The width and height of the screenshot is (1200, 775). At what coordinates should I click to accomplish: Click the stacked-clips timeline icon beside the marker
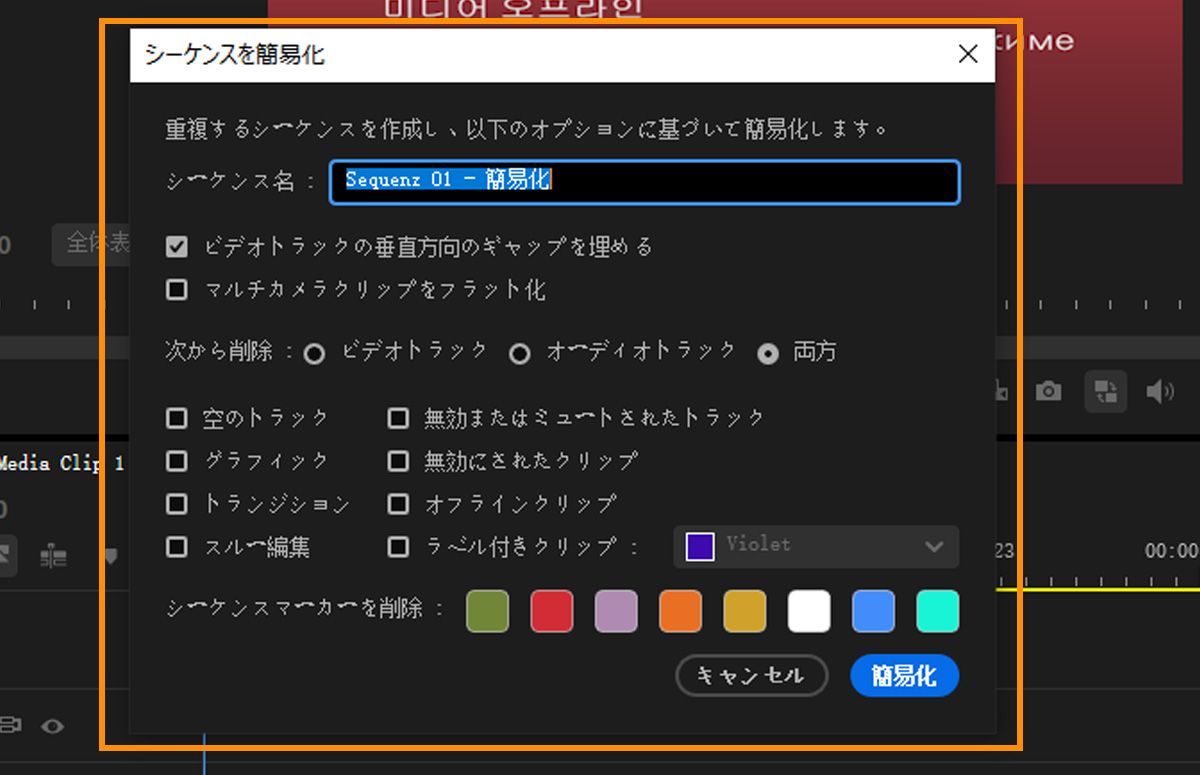click(54, 556)
